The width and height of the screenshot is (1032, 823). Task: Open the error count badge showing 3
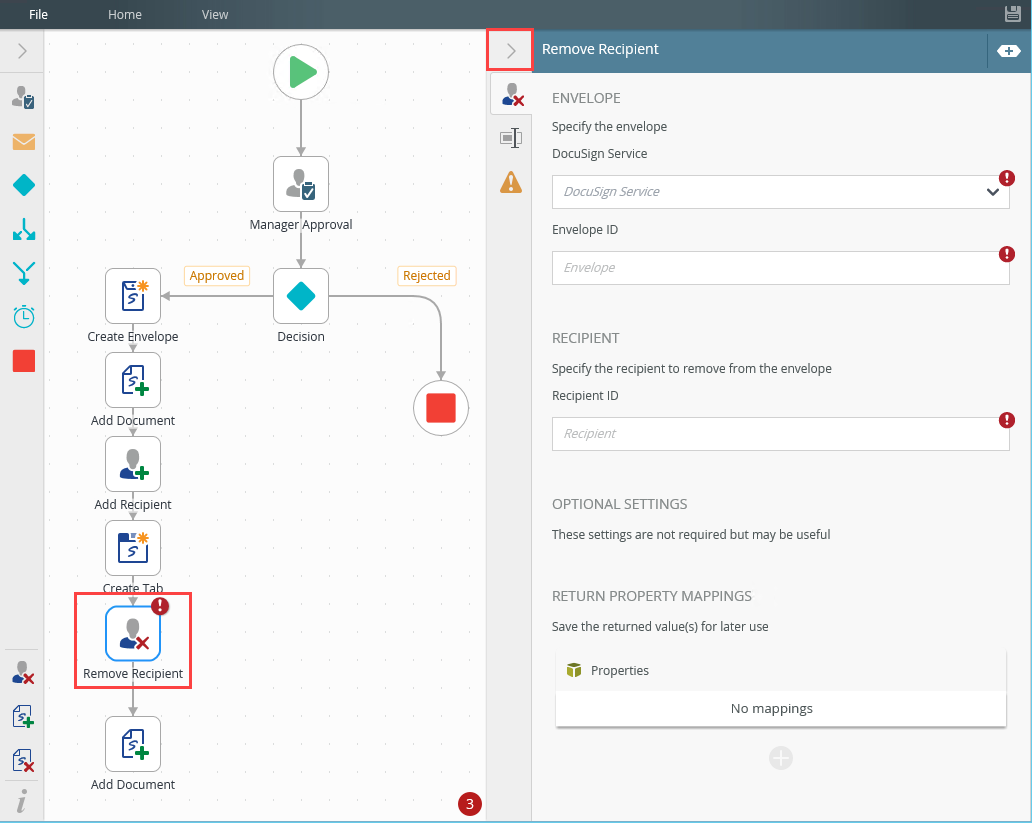[x=470, y=803]
